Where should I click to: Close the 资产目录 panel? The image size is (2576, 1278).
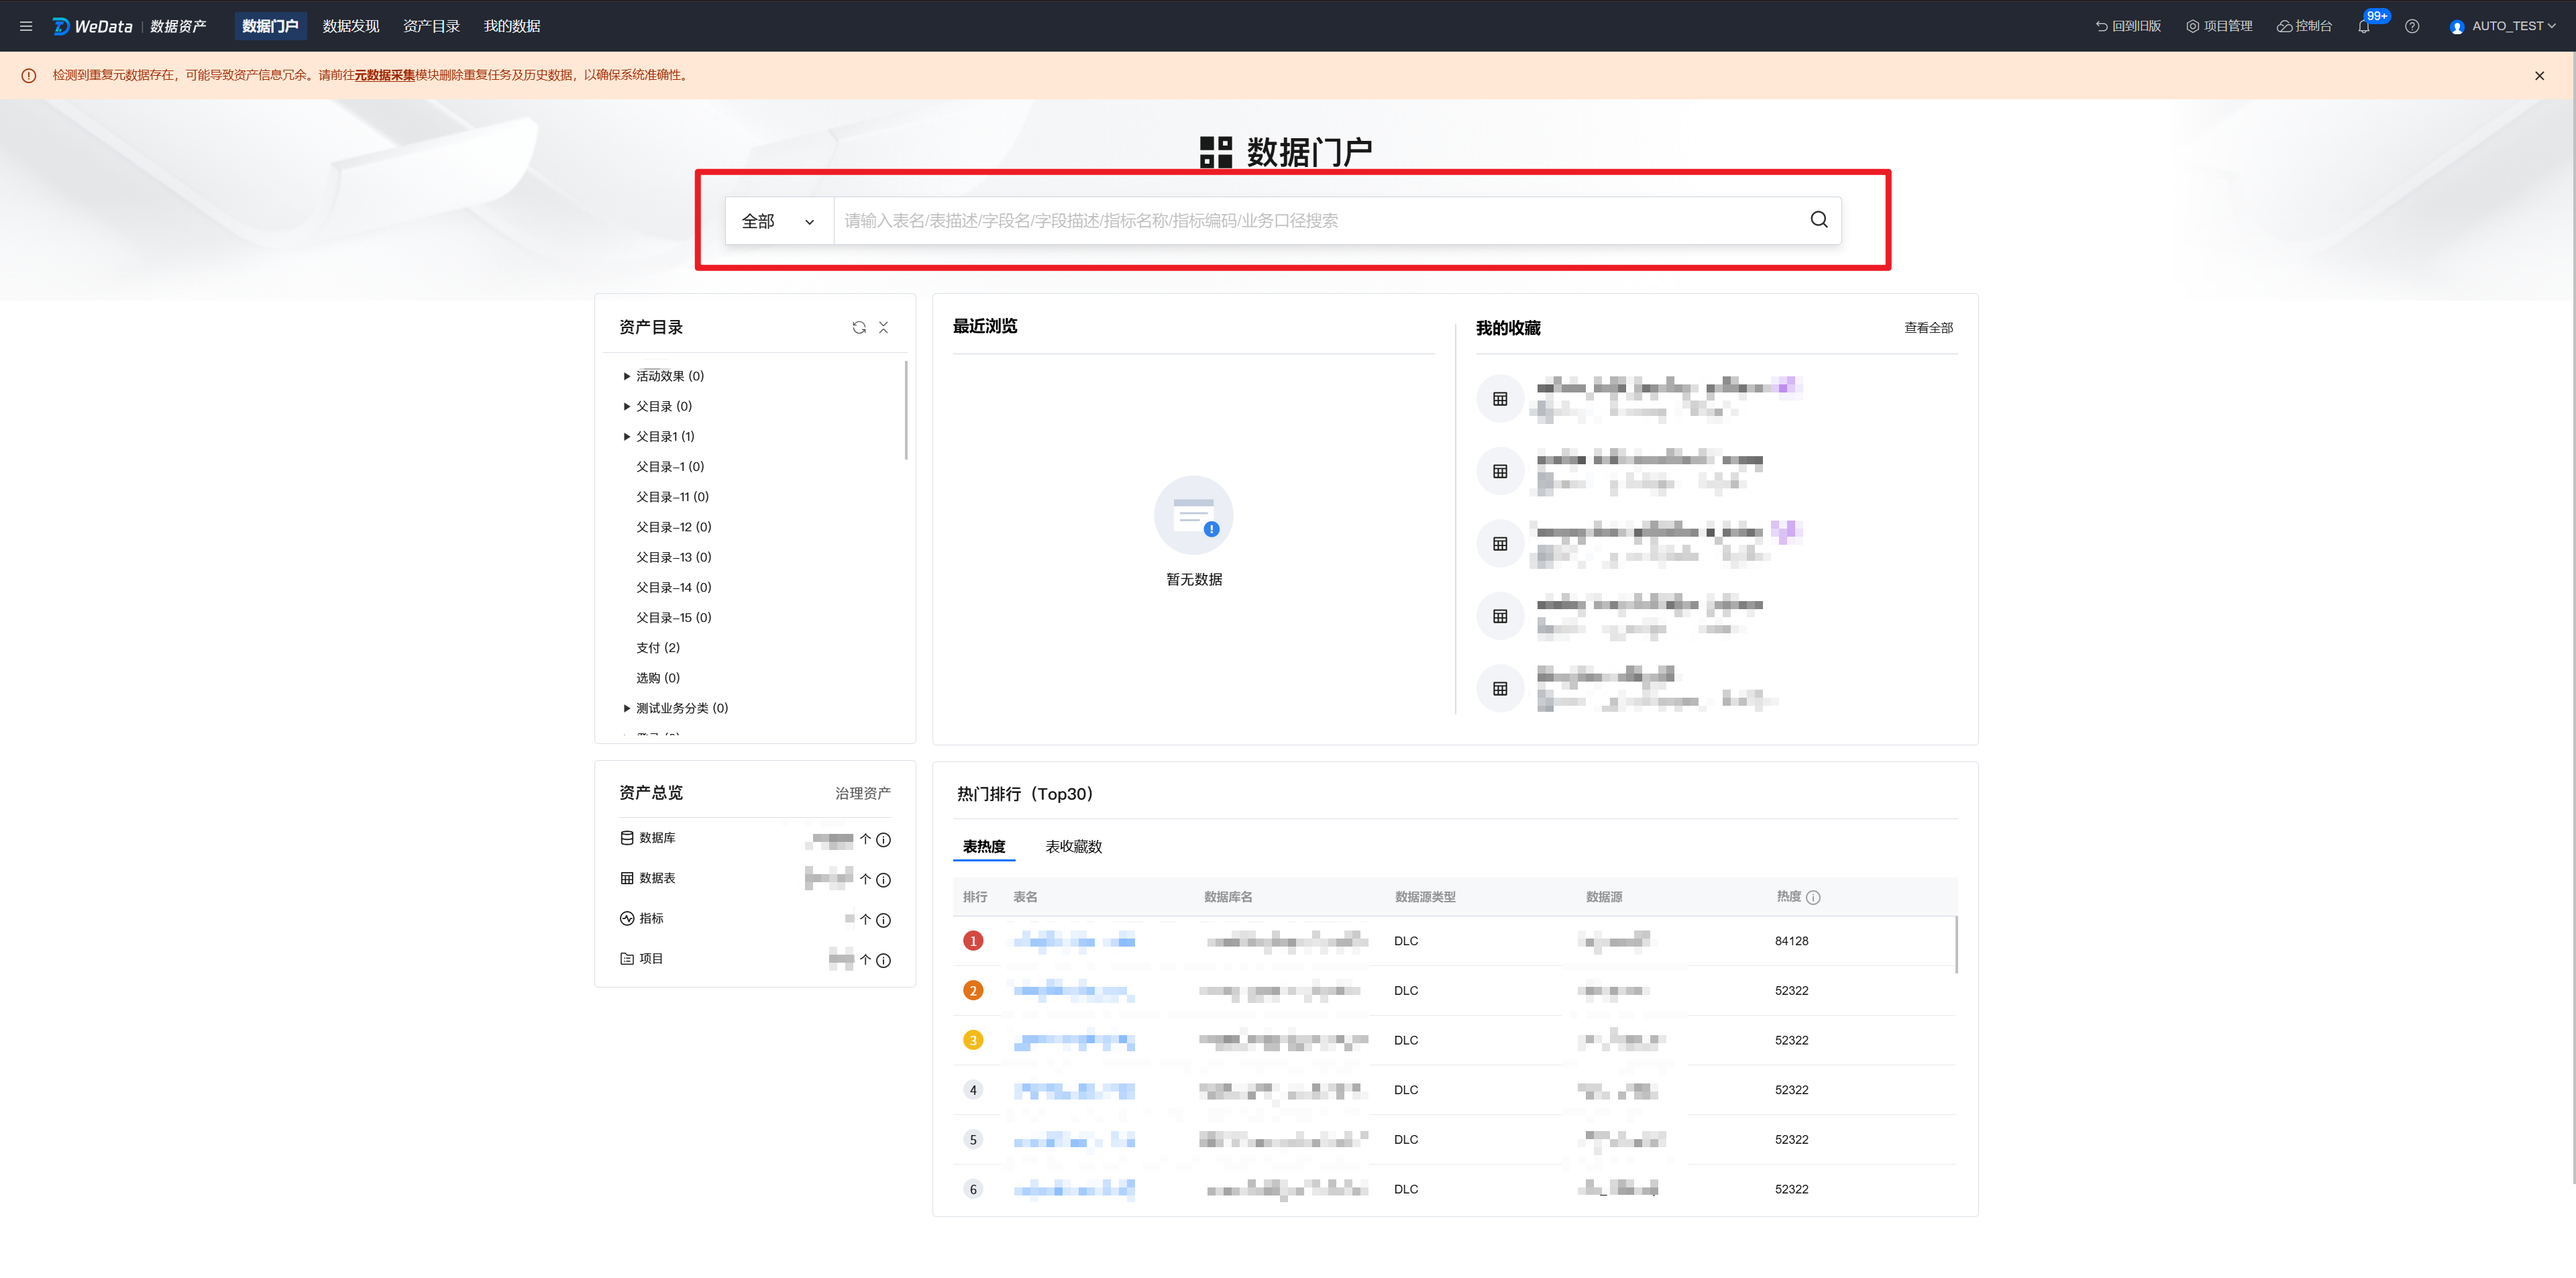point(883,327)
